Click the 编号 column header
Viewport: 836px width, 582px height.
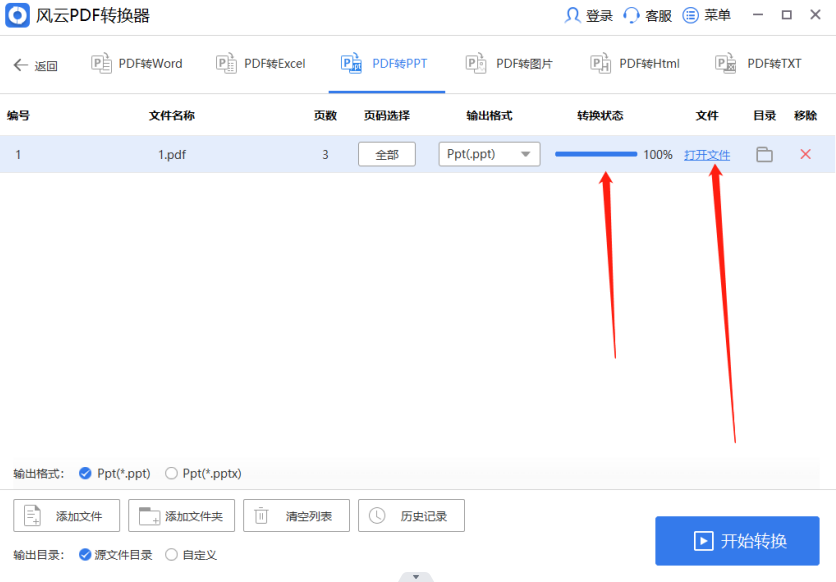point(18,116)
